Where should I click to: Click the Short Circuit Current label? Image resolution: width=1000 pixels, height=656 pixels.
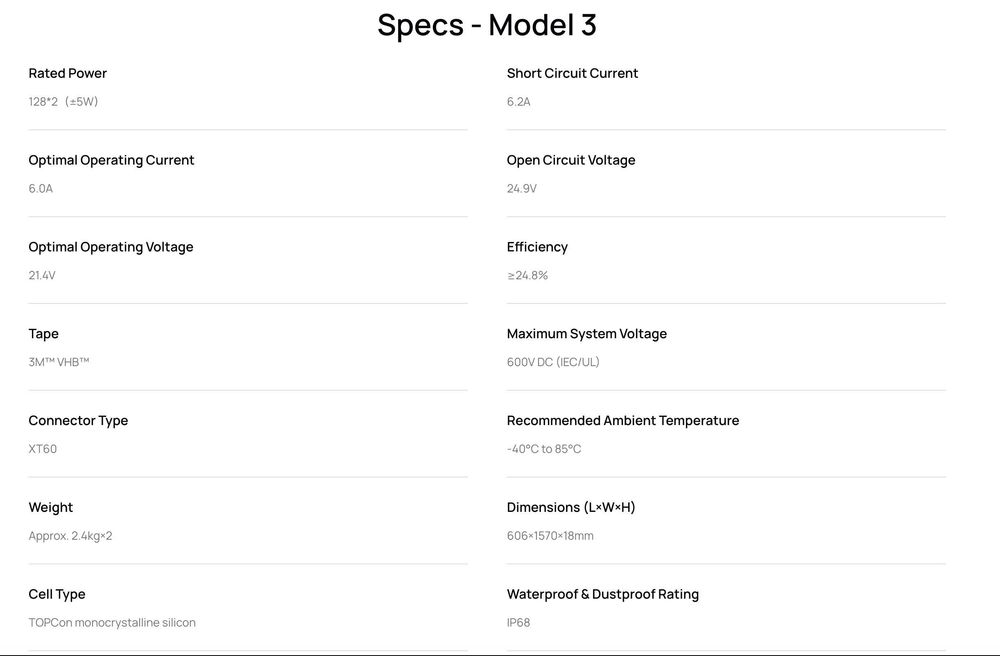[x=572, y=73]
